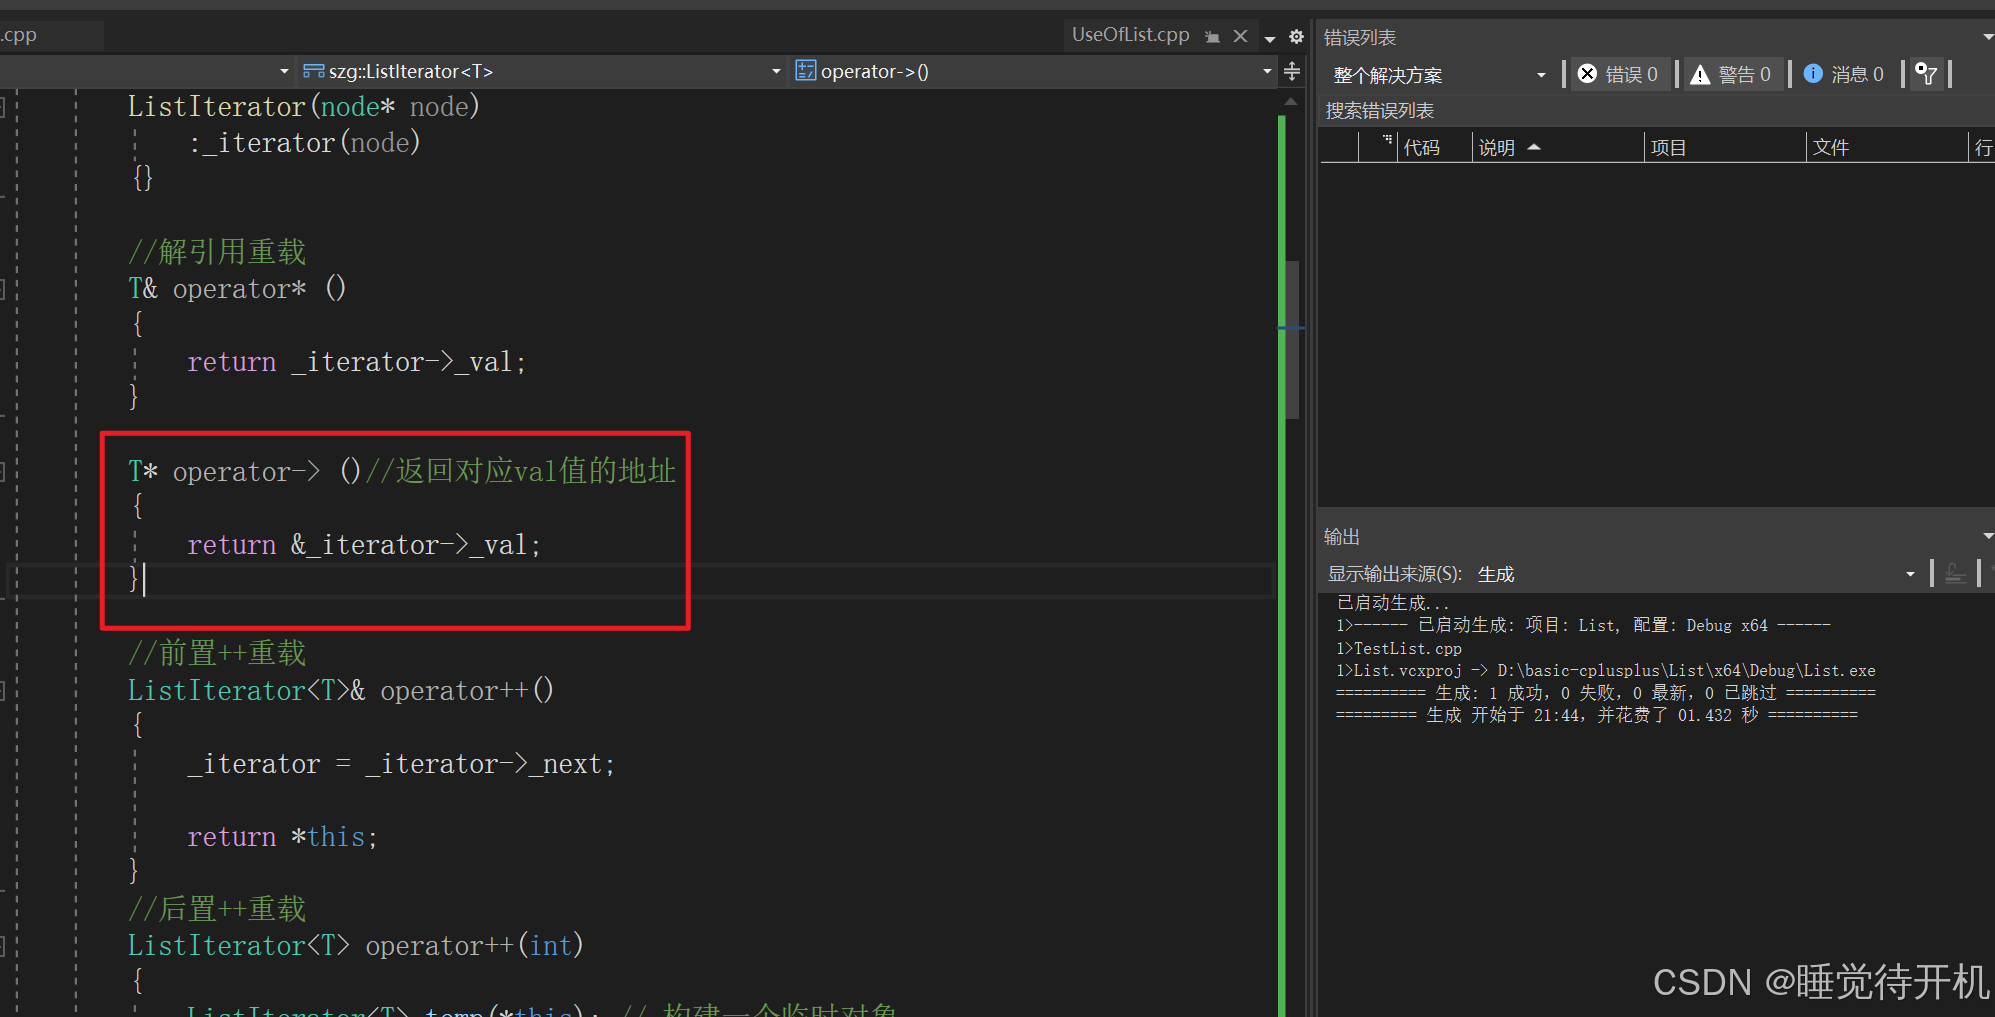The image size is (1995, 1017).
Task: Close the UseOfList.cpp tab
Action: click(x=1240, y=36)
